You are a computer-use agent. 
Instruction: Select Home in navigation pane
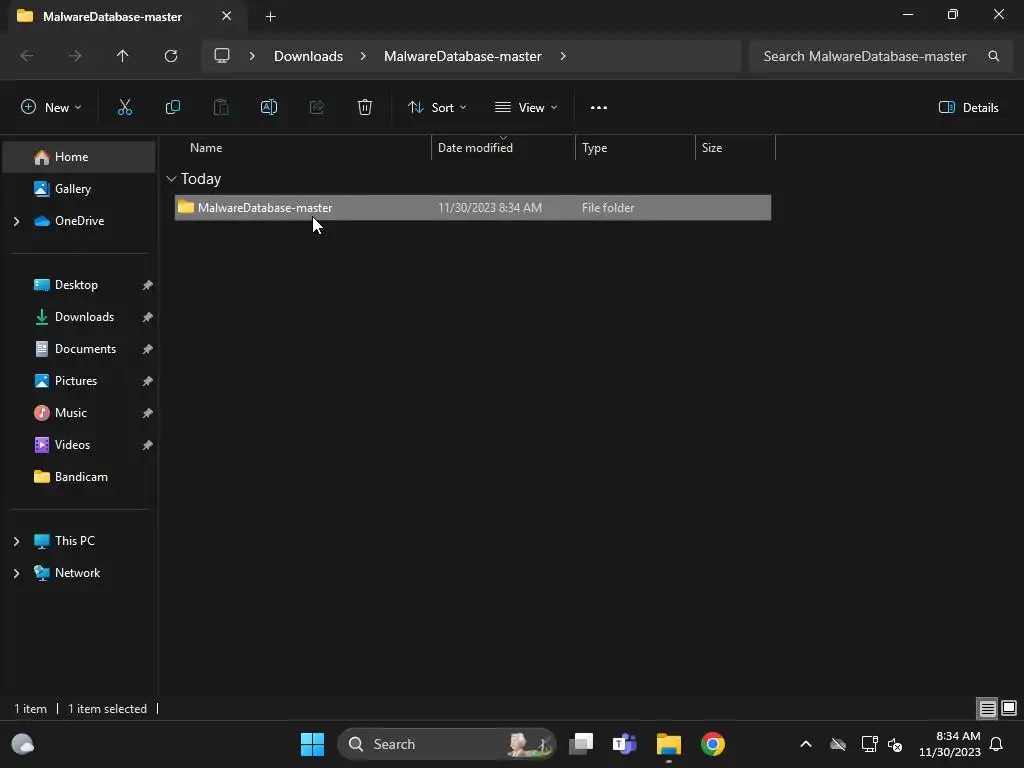pos(79,157)
